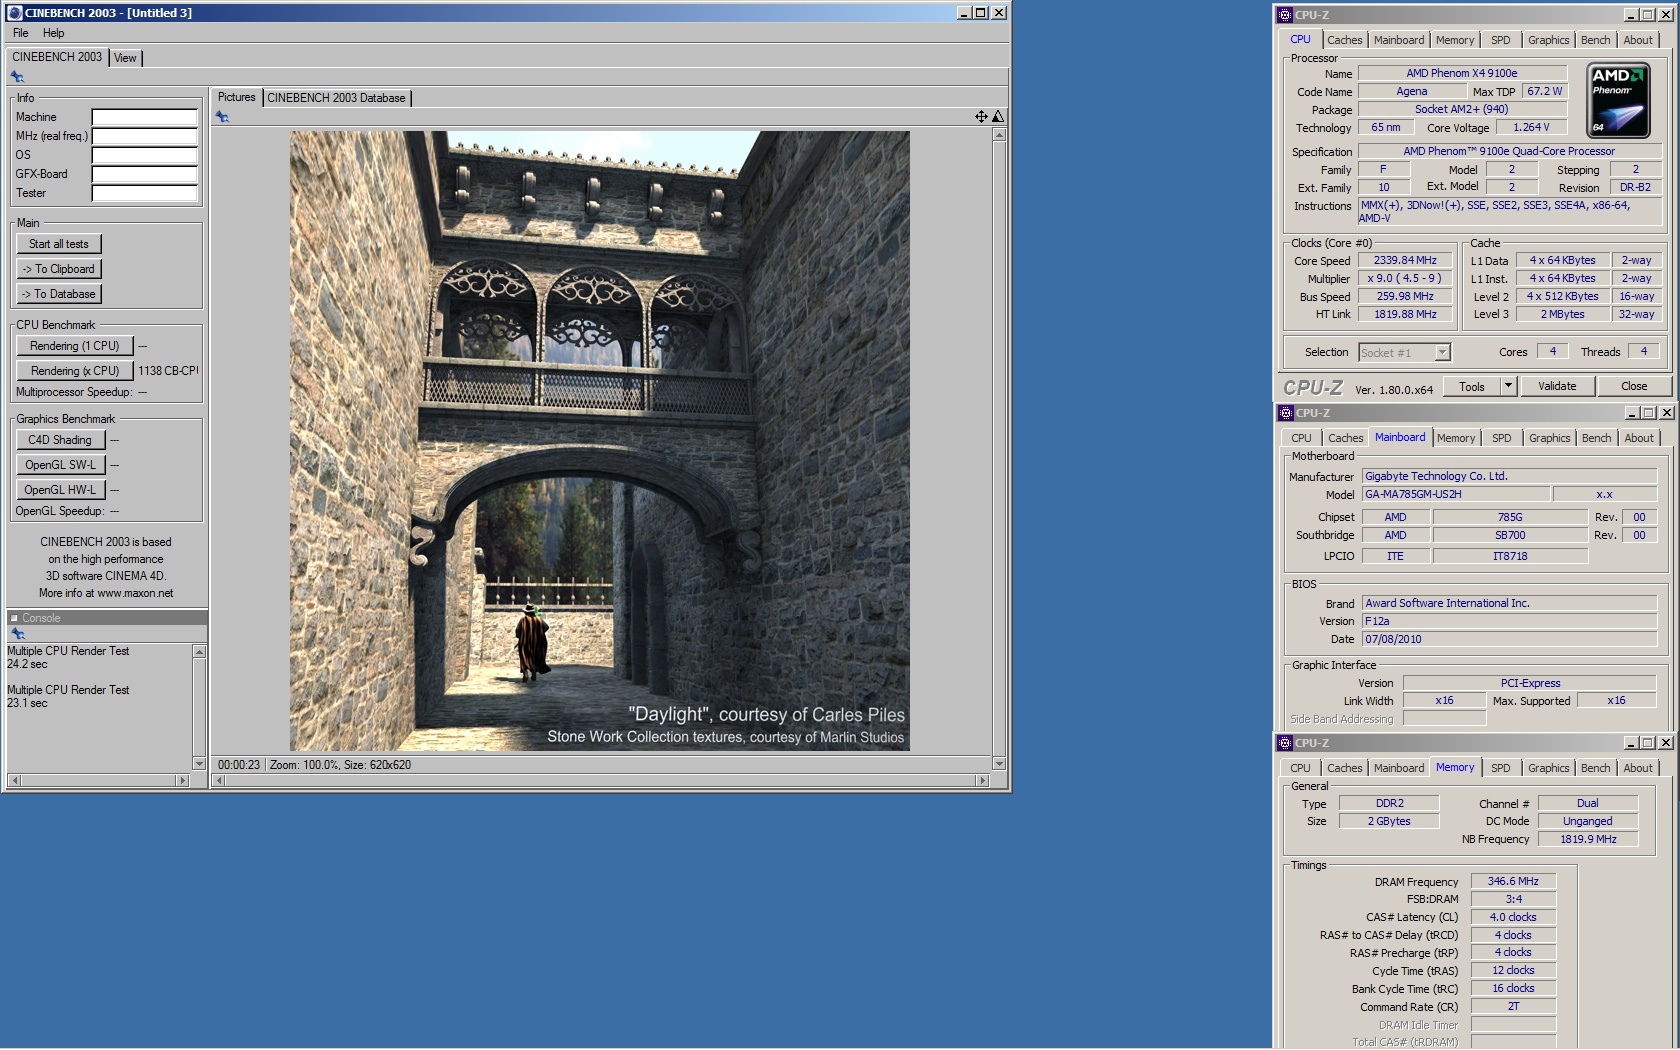Click the Start all tests button

[58, 244]
